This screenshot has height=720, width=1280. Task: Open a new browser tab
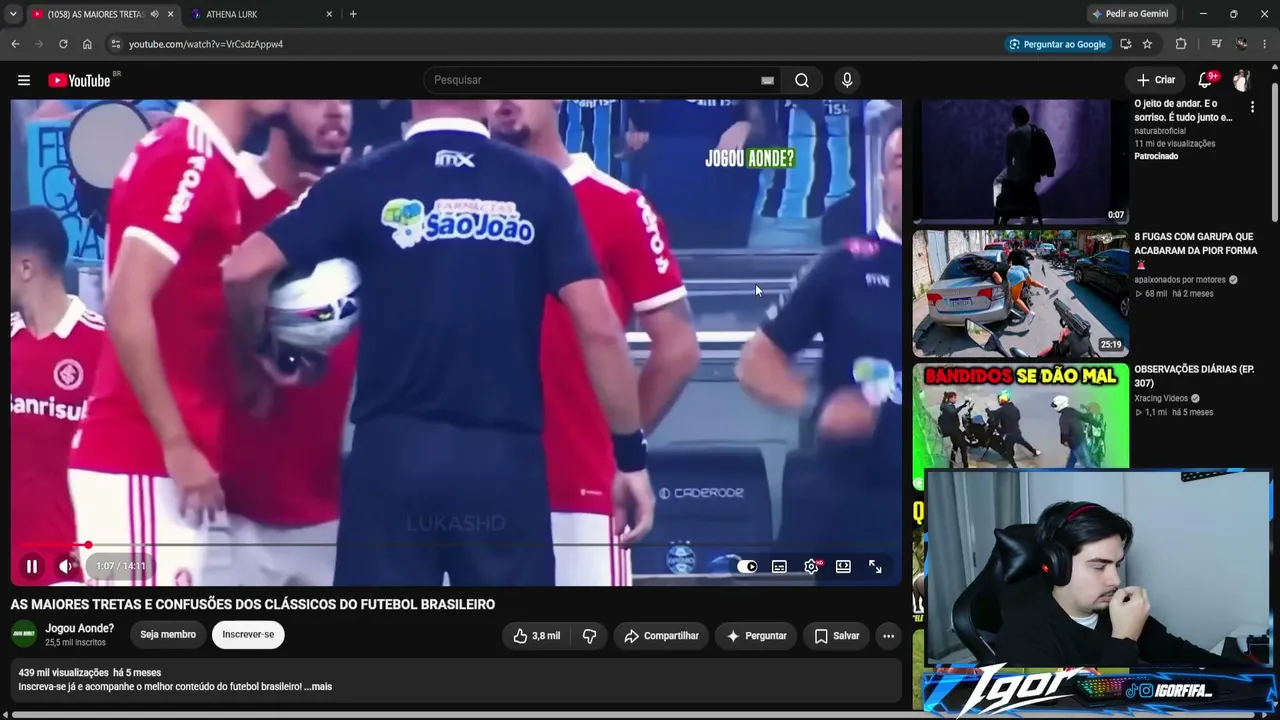pos(353,14)
